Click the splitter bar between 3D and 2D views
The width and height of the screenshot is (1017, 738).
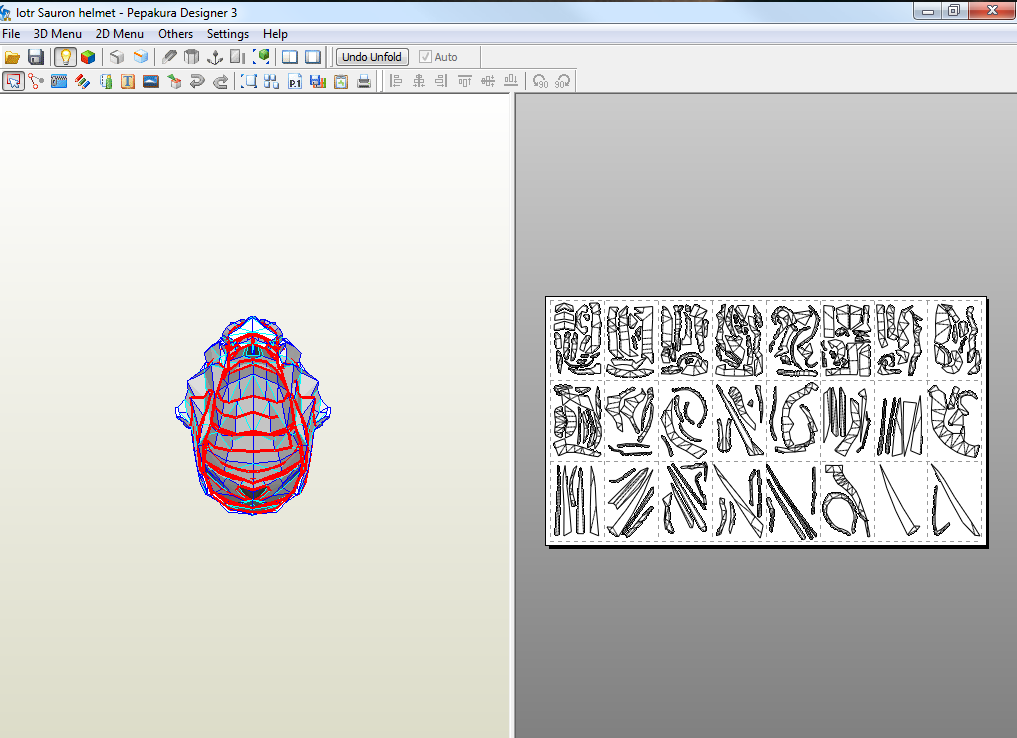(x=513, y=415)
